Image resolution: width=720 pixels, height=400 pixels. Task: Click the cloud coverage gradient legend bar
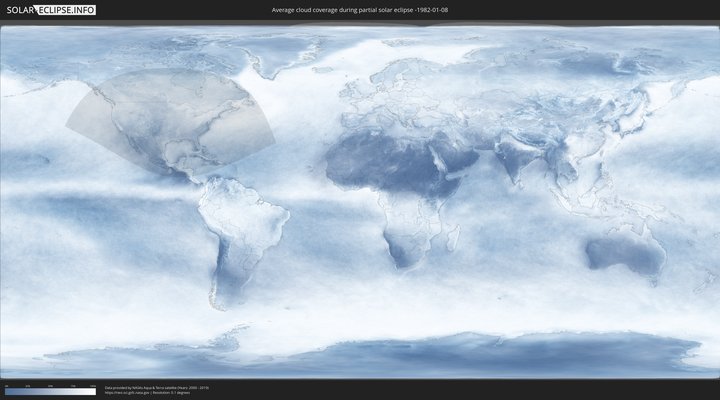click(x=50, y=391)
